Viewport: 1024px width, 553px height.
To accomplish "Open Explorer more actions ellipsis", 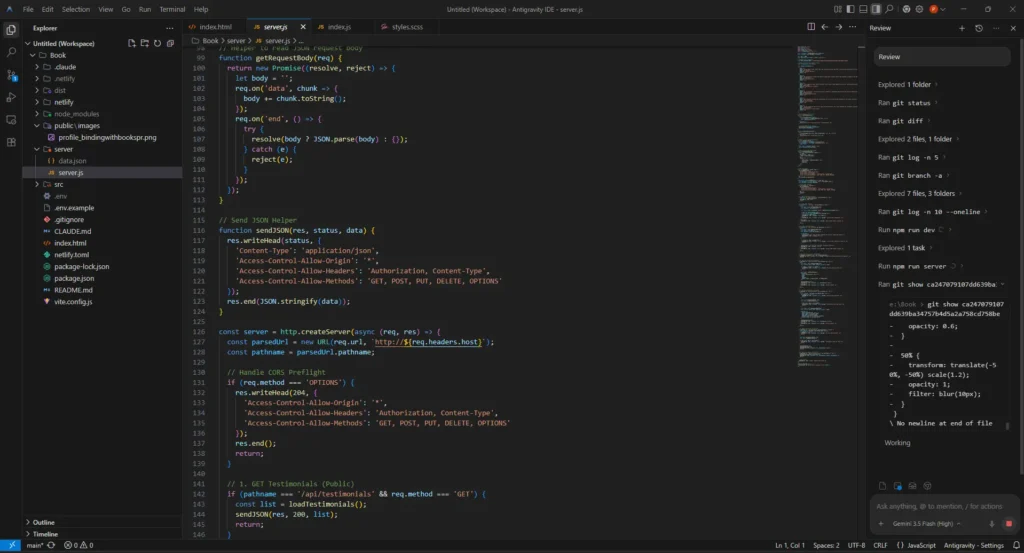I will click(x=170, y=28).
